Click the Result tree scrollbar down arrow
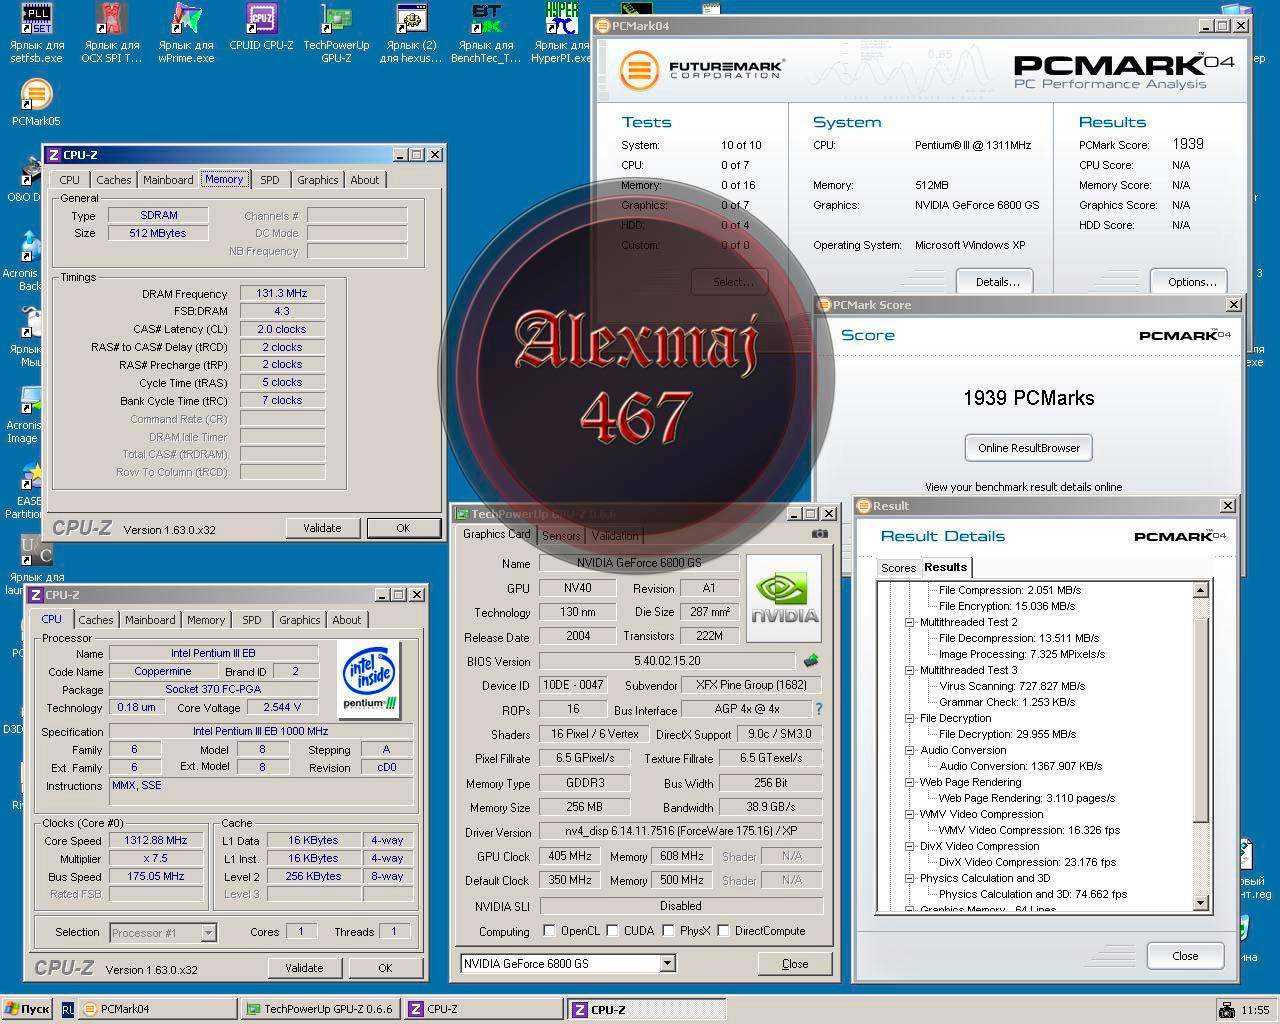 click(x=1201, y=903)
